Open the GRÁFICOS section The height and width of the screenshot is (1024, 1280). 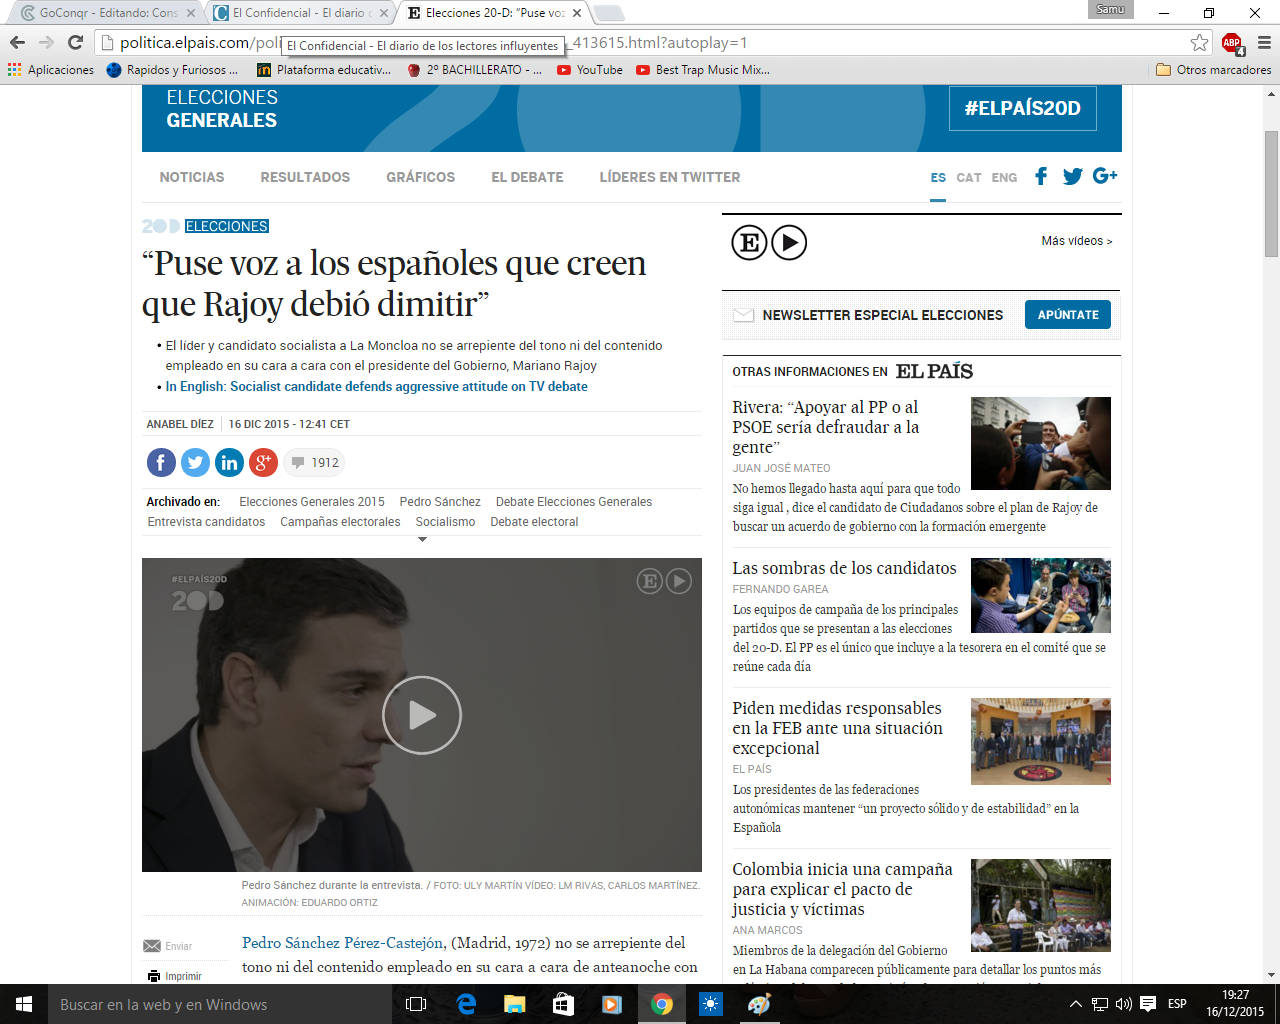point(421,177)
